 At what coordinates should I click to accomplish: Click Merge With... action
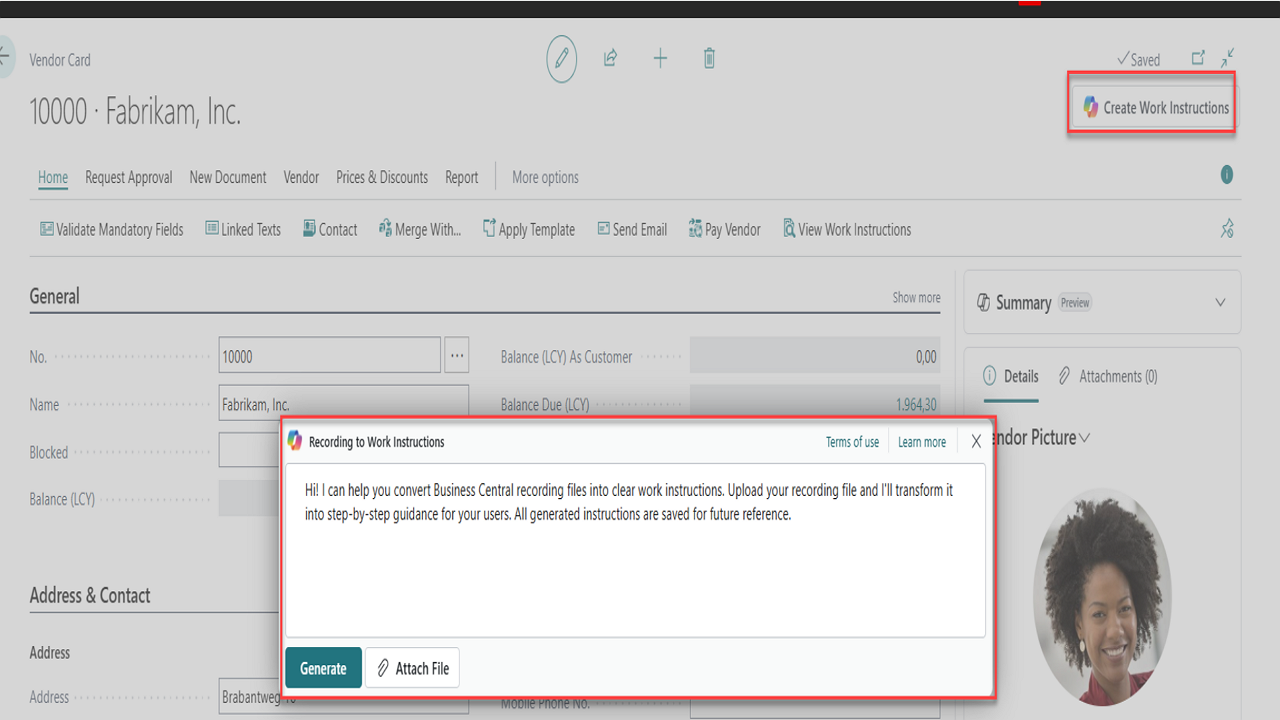pyautogui.click(x=420, y=229)
